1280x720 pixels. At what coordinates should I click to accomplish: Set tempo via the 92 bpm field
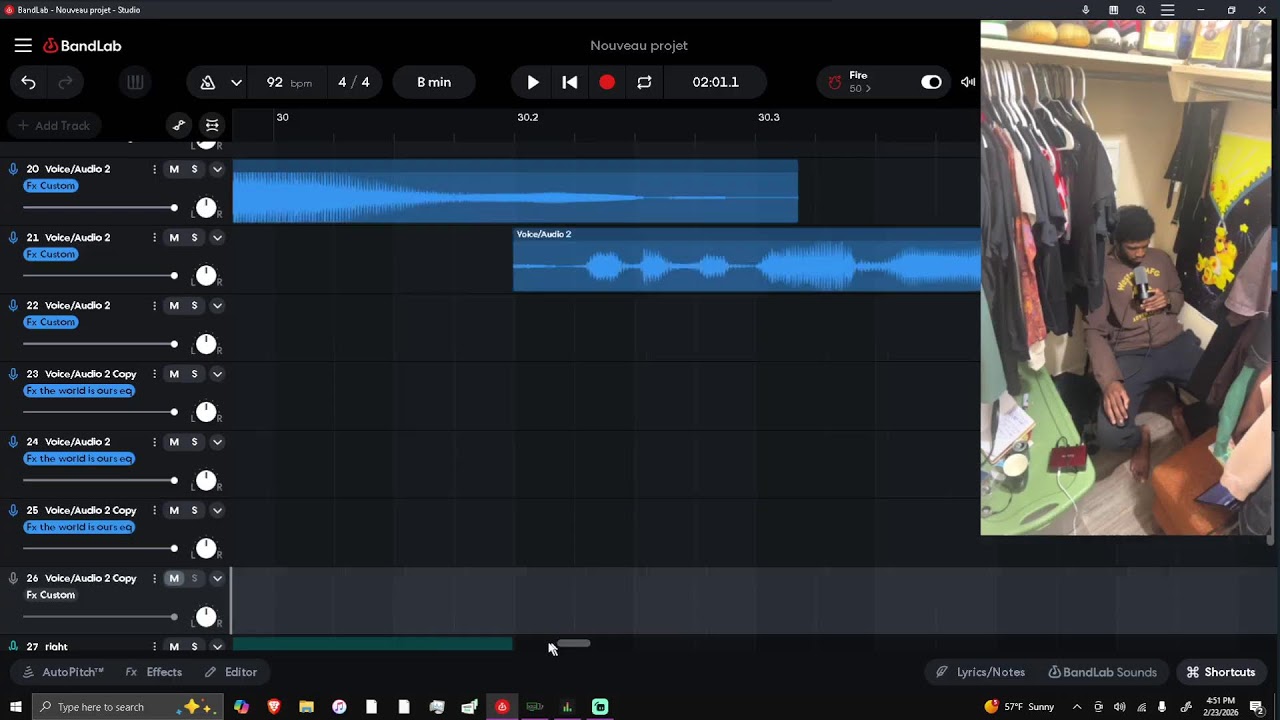click(x=289, y=82)
